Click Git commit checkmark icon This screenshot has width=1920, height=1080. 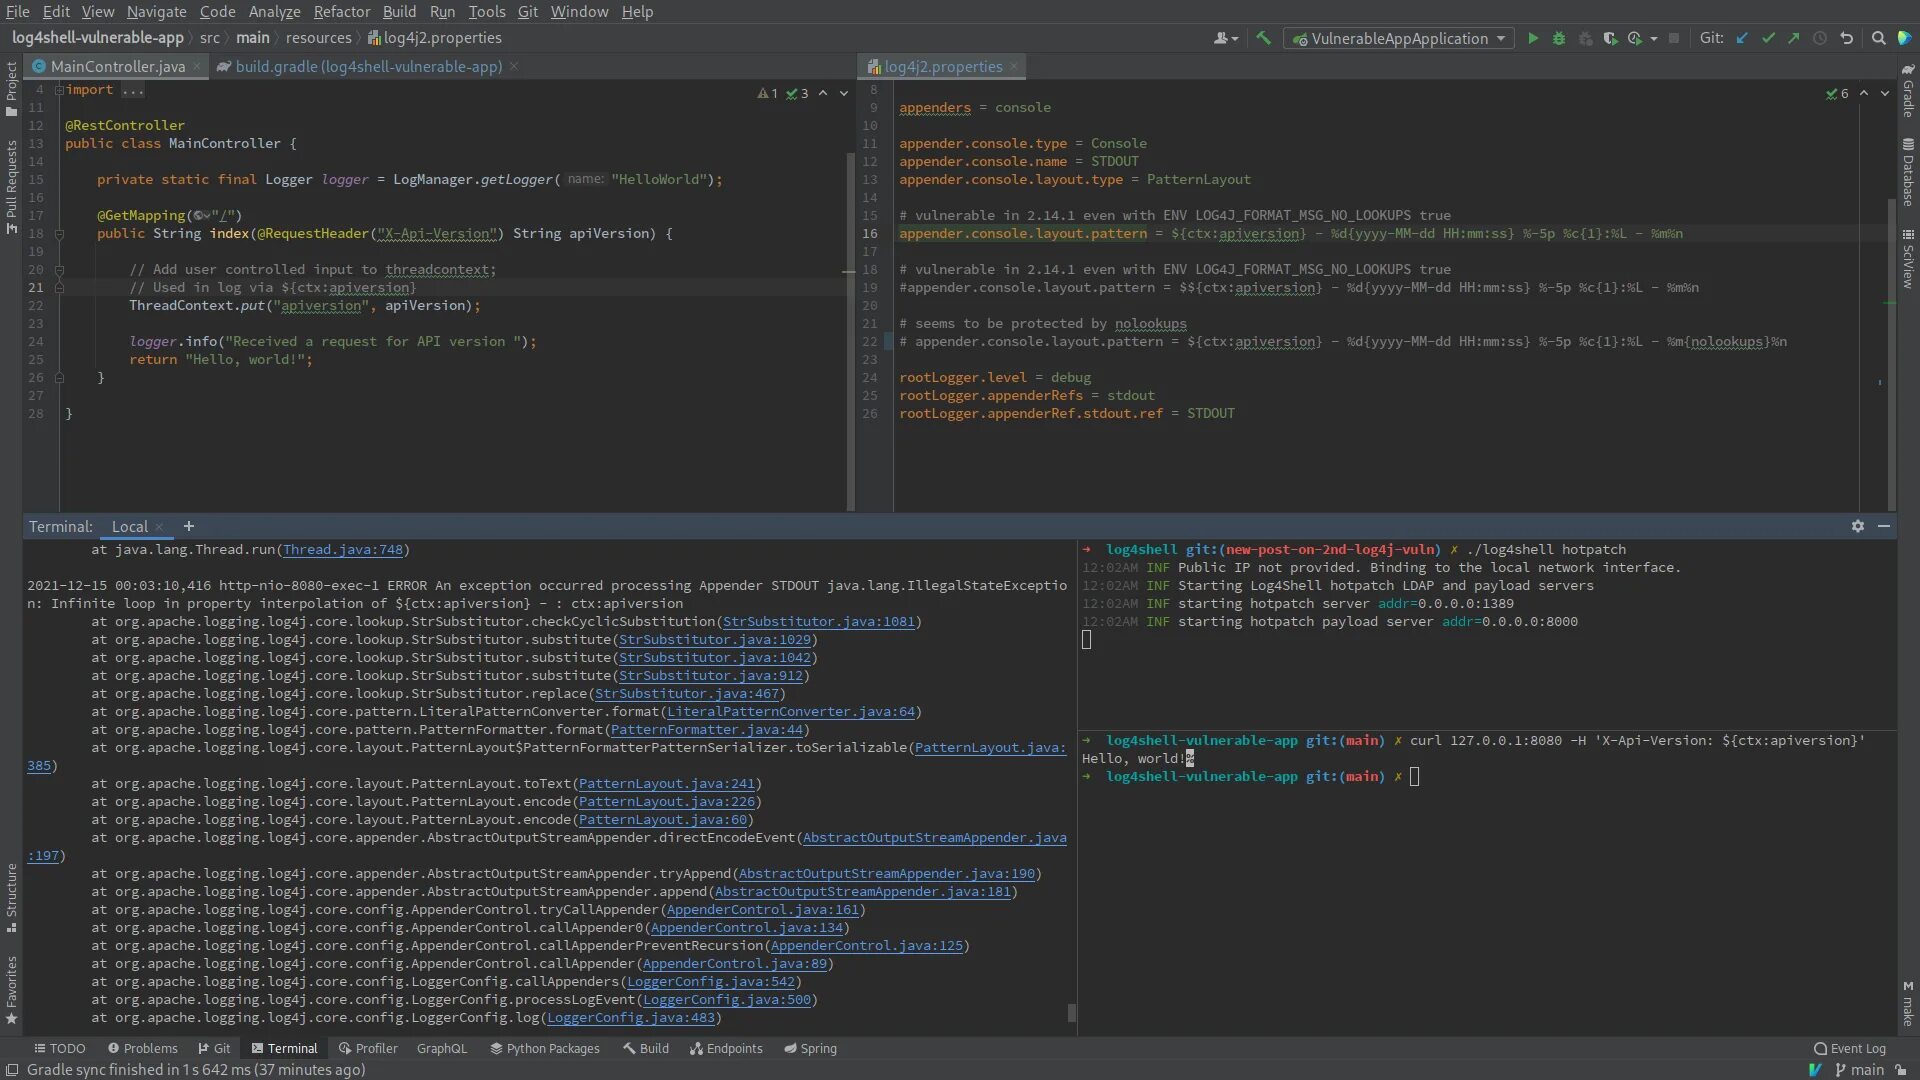[x=1768, y=38]
